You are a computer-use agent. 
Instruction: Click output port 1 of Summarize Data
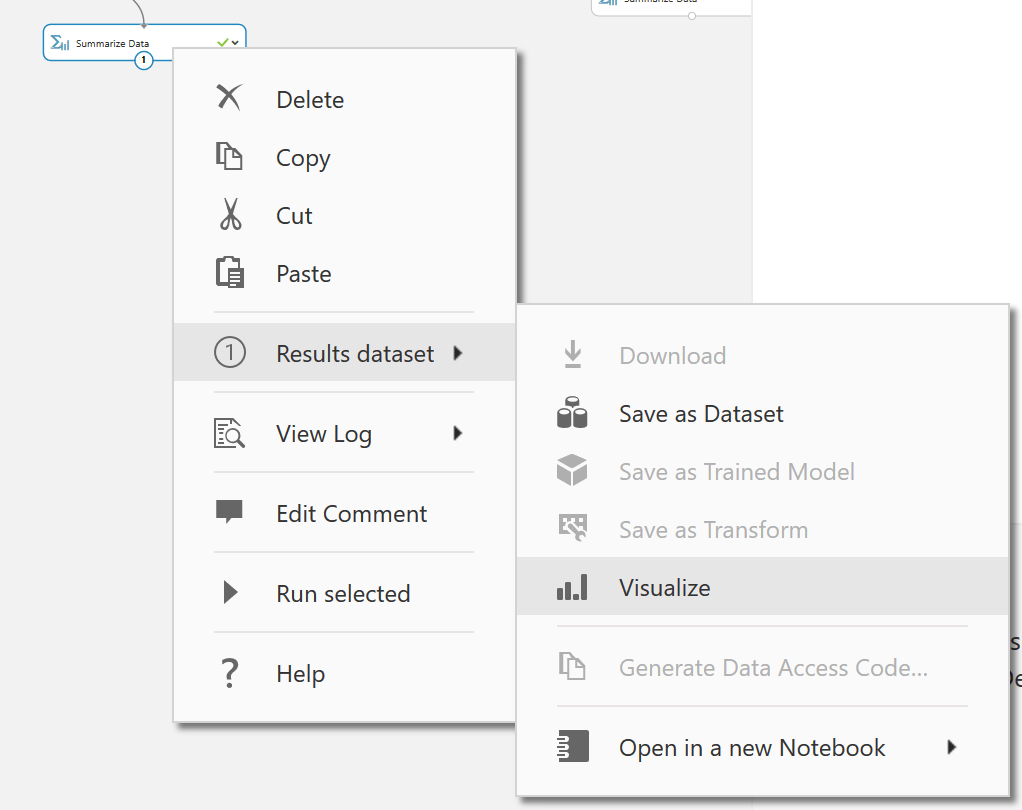coord(144,61)
